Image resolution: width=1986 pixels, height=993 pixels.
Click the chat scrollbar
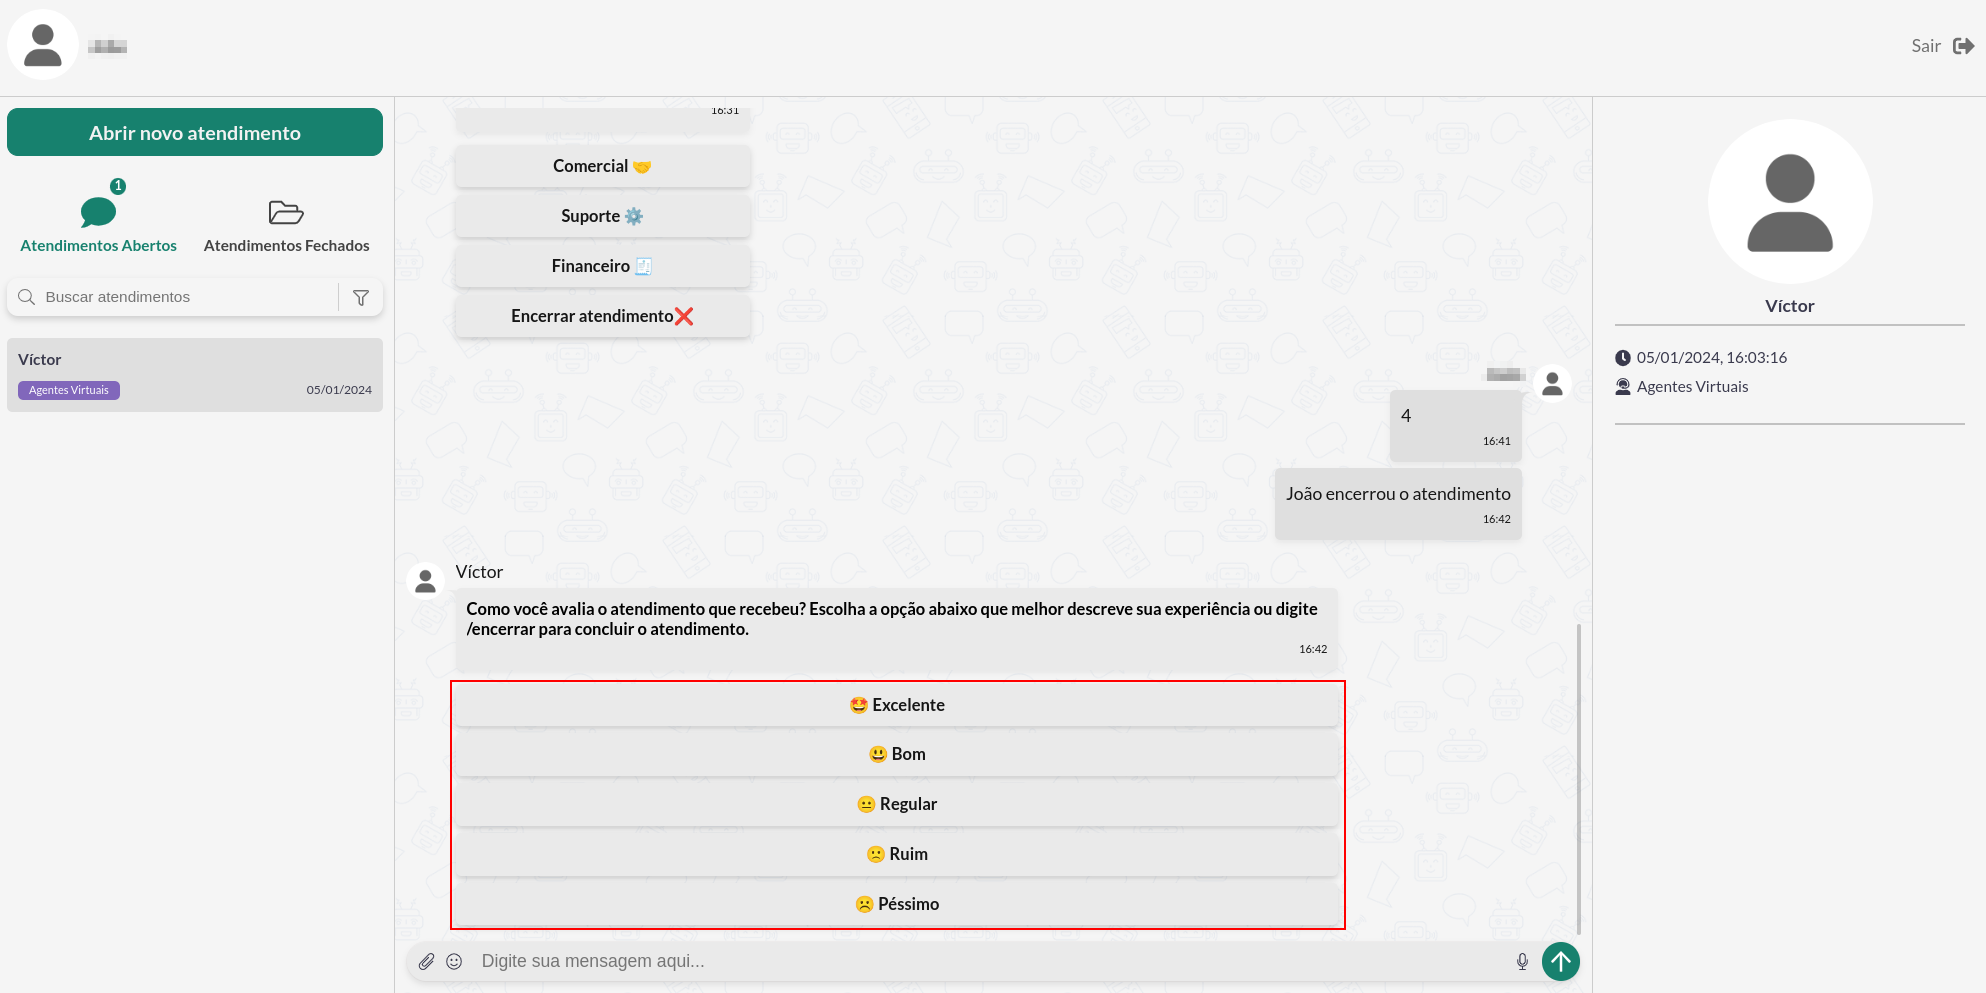[1579, 780]
